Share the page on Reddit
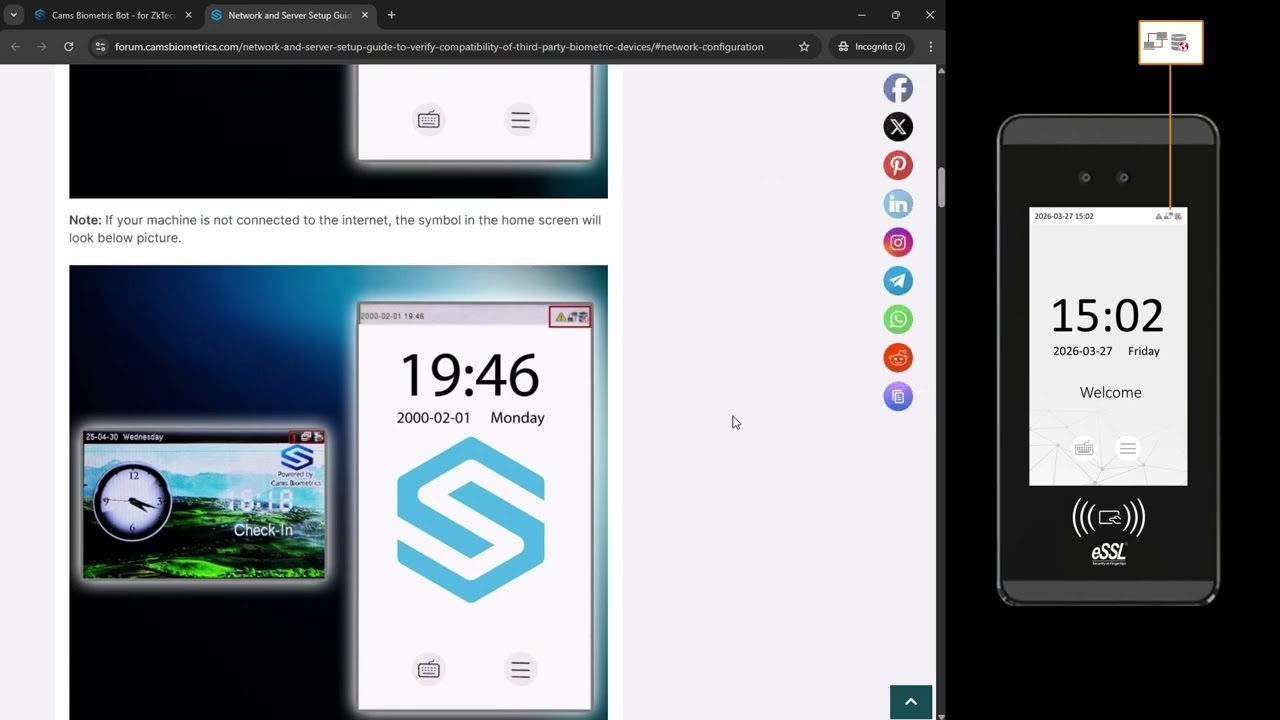This screenshot has height=720, width=1280. click(898, 358)
